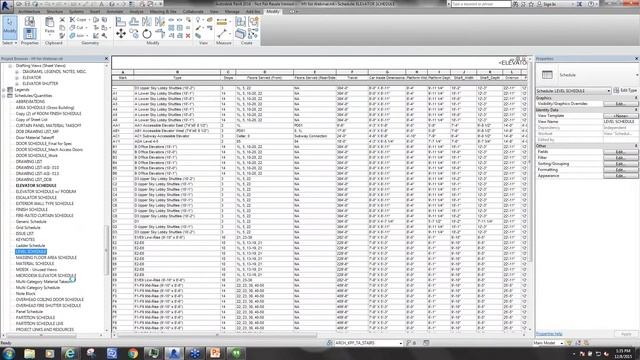
Task: Open Internet Explorer from the taskbar
Action: pos(70,353)
